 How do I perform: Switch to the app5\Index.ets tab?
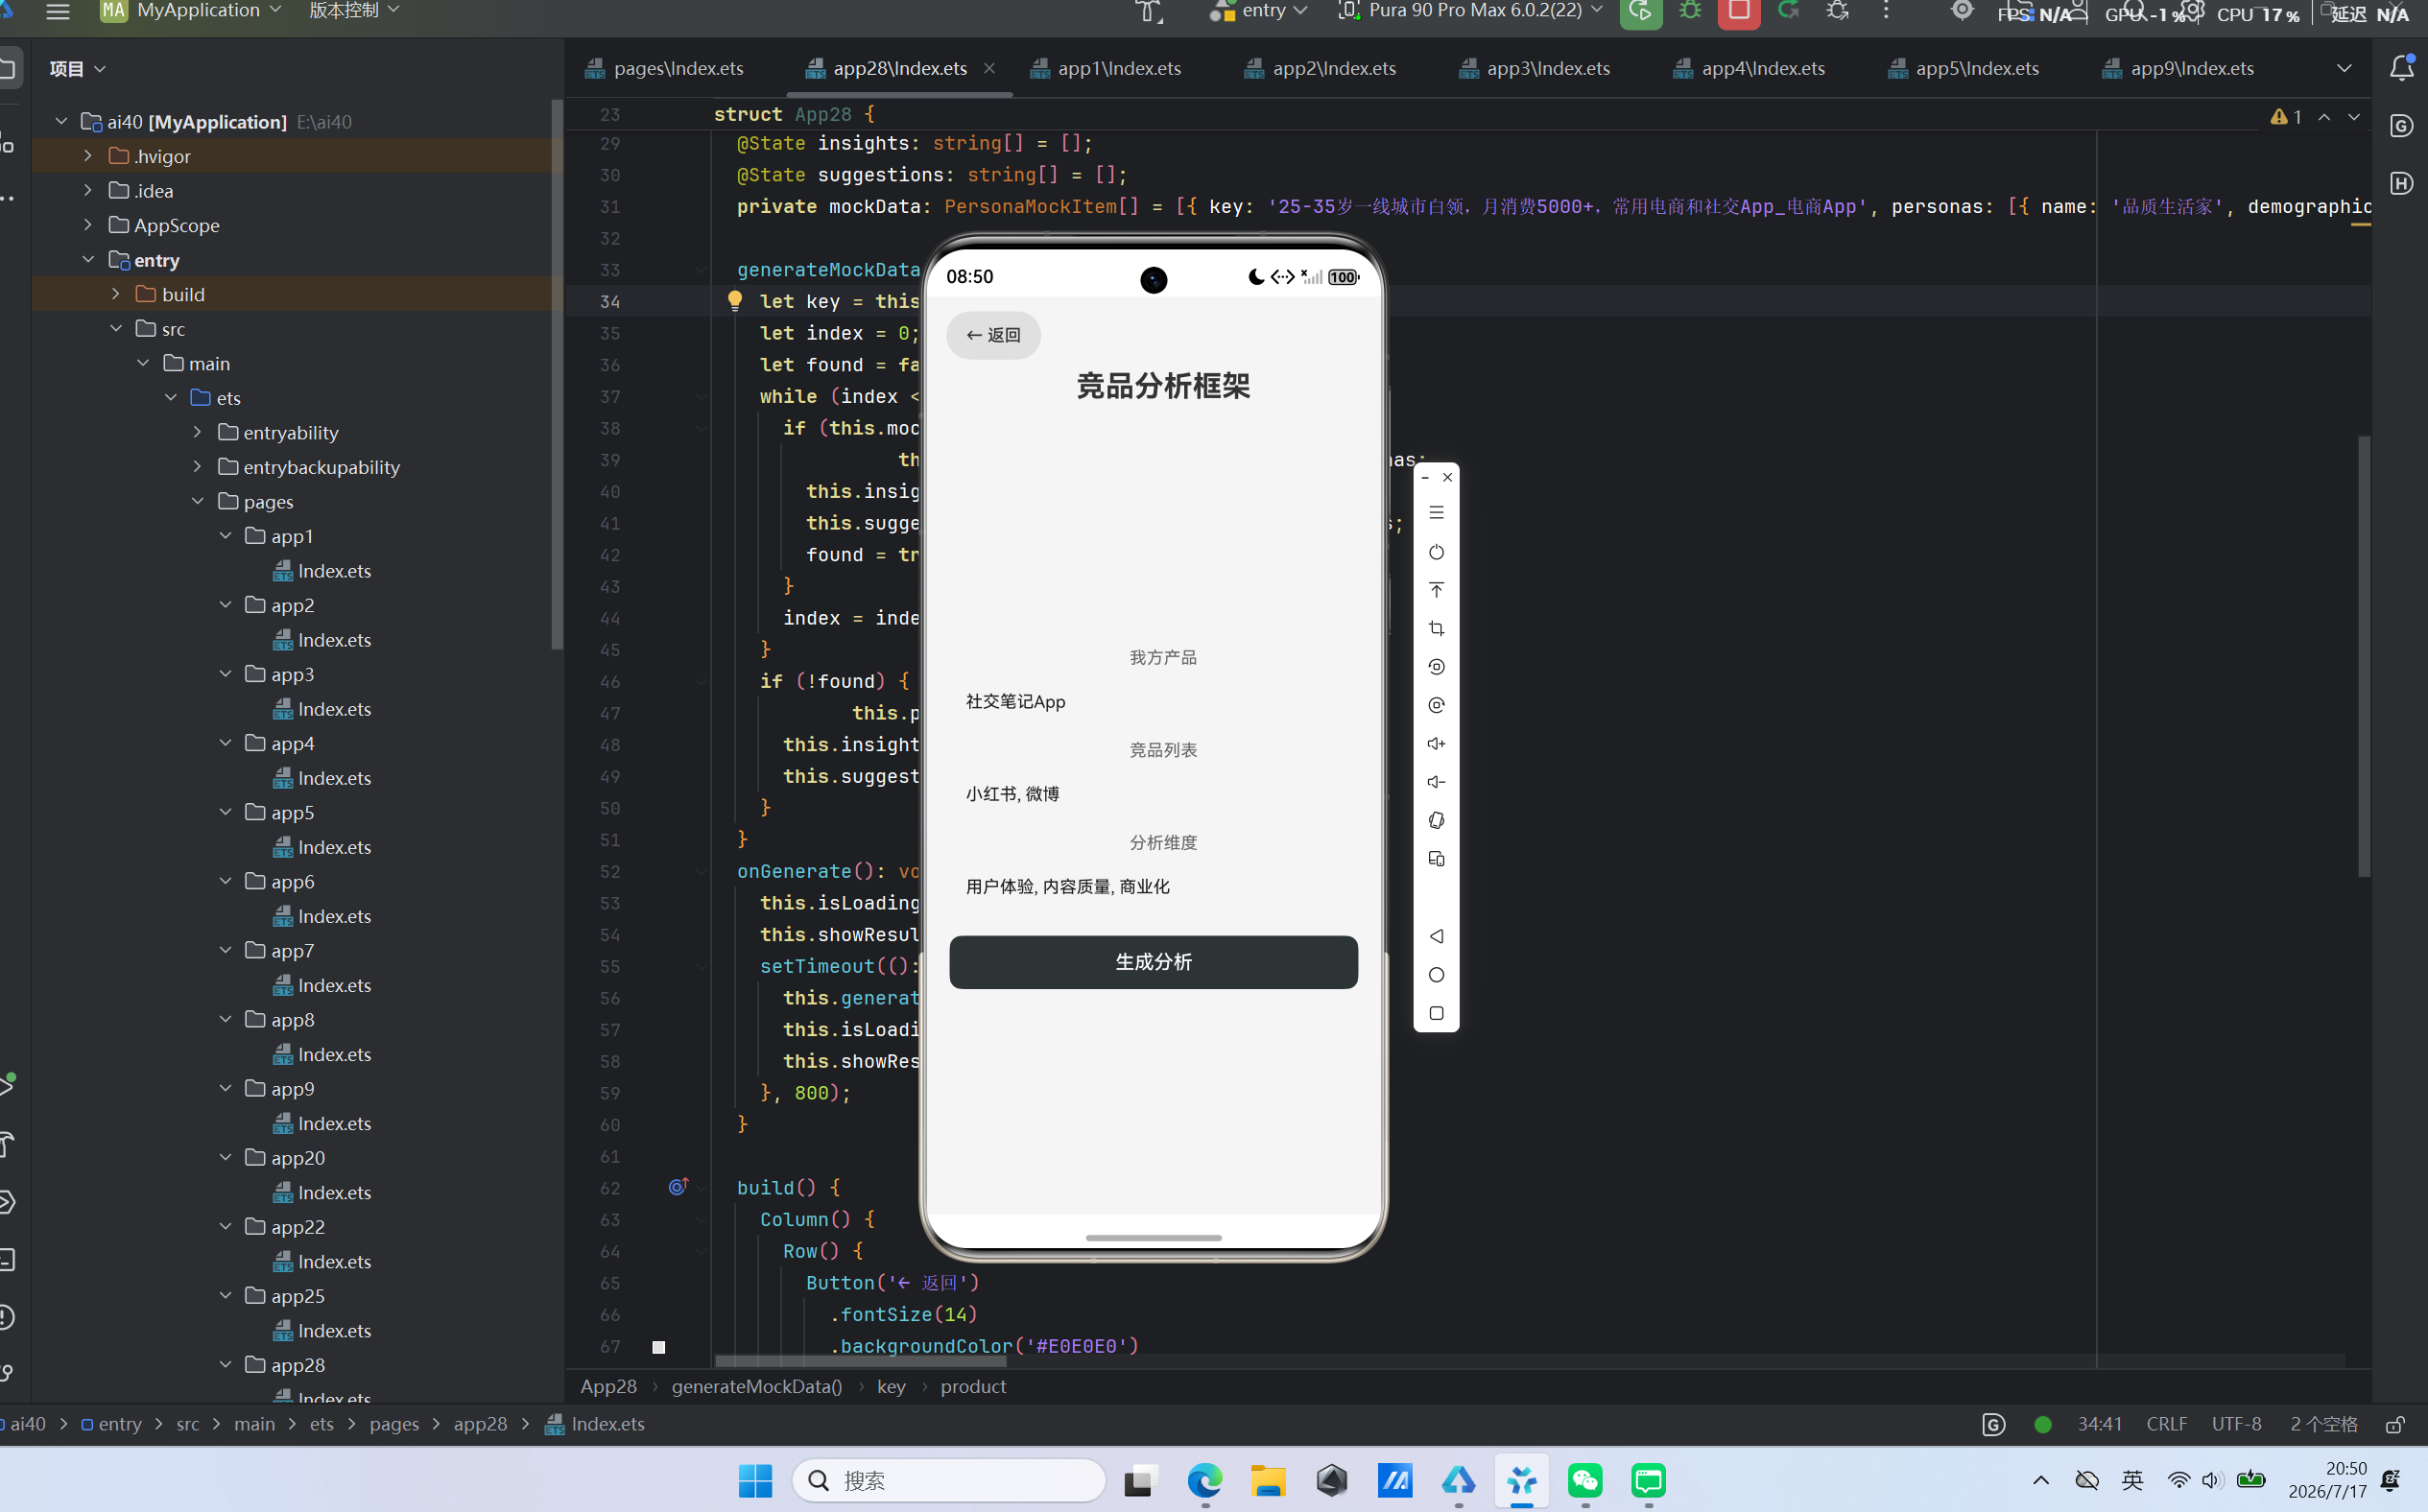click(1964, 68)
